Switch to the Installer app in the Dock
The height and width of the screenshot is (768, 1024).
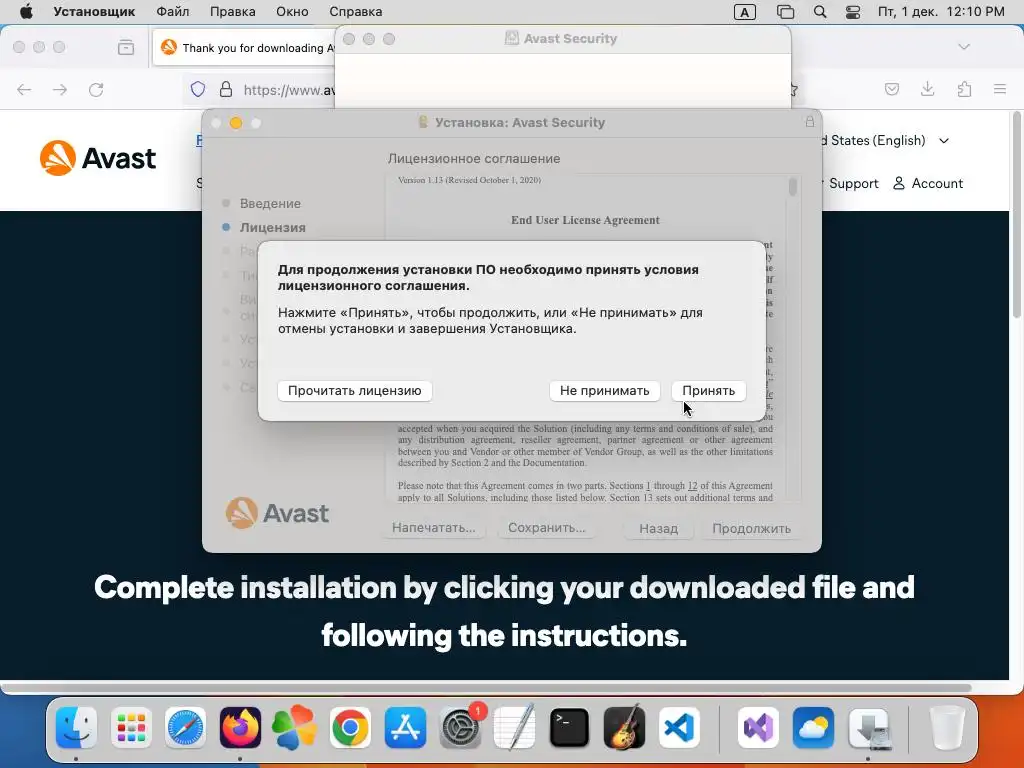[x=869, y=728]
